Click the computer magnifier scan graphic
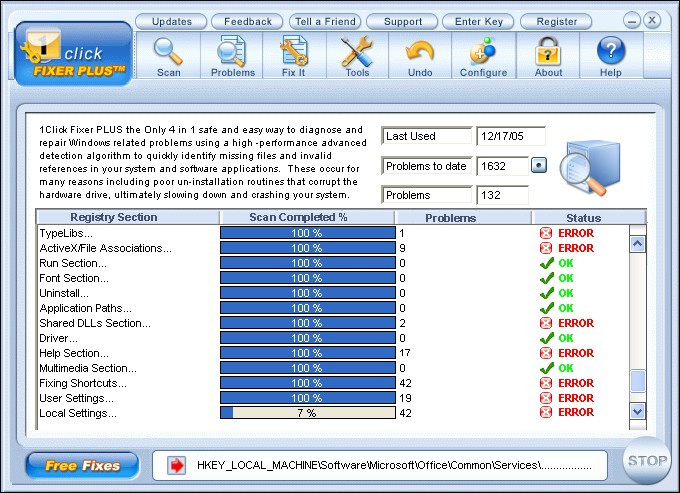 click(x=591, y=167)
